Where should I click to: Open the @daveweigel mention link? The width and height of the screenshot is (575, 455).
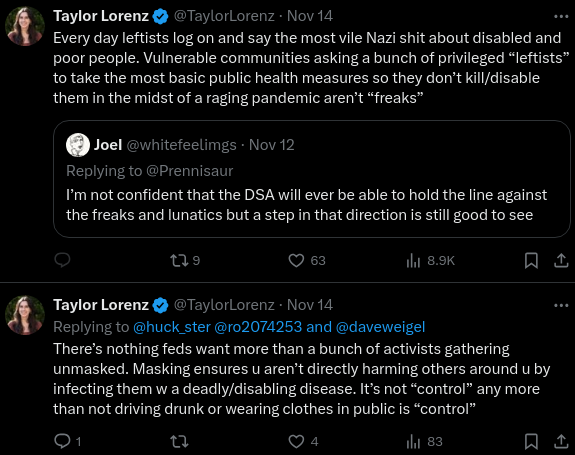click(380, 327)
